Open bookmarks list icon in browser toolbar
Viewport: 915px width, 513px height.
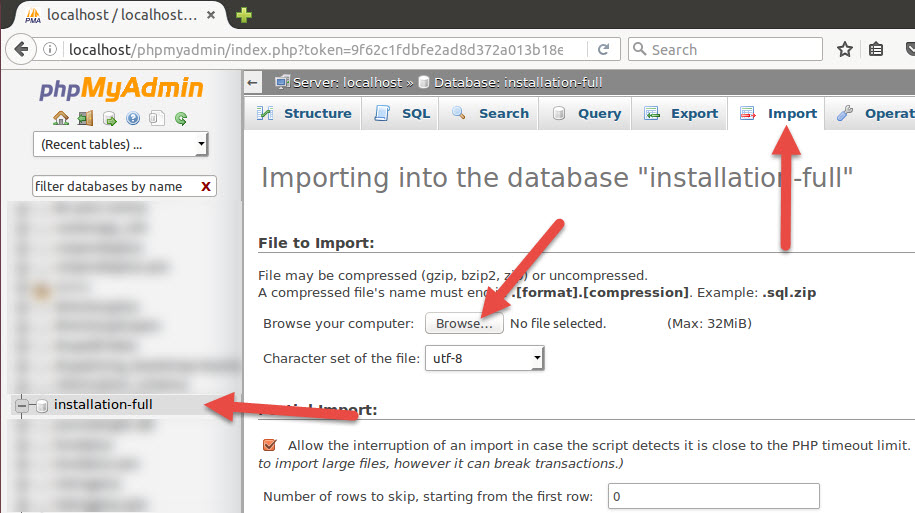[x=876, y=50]
